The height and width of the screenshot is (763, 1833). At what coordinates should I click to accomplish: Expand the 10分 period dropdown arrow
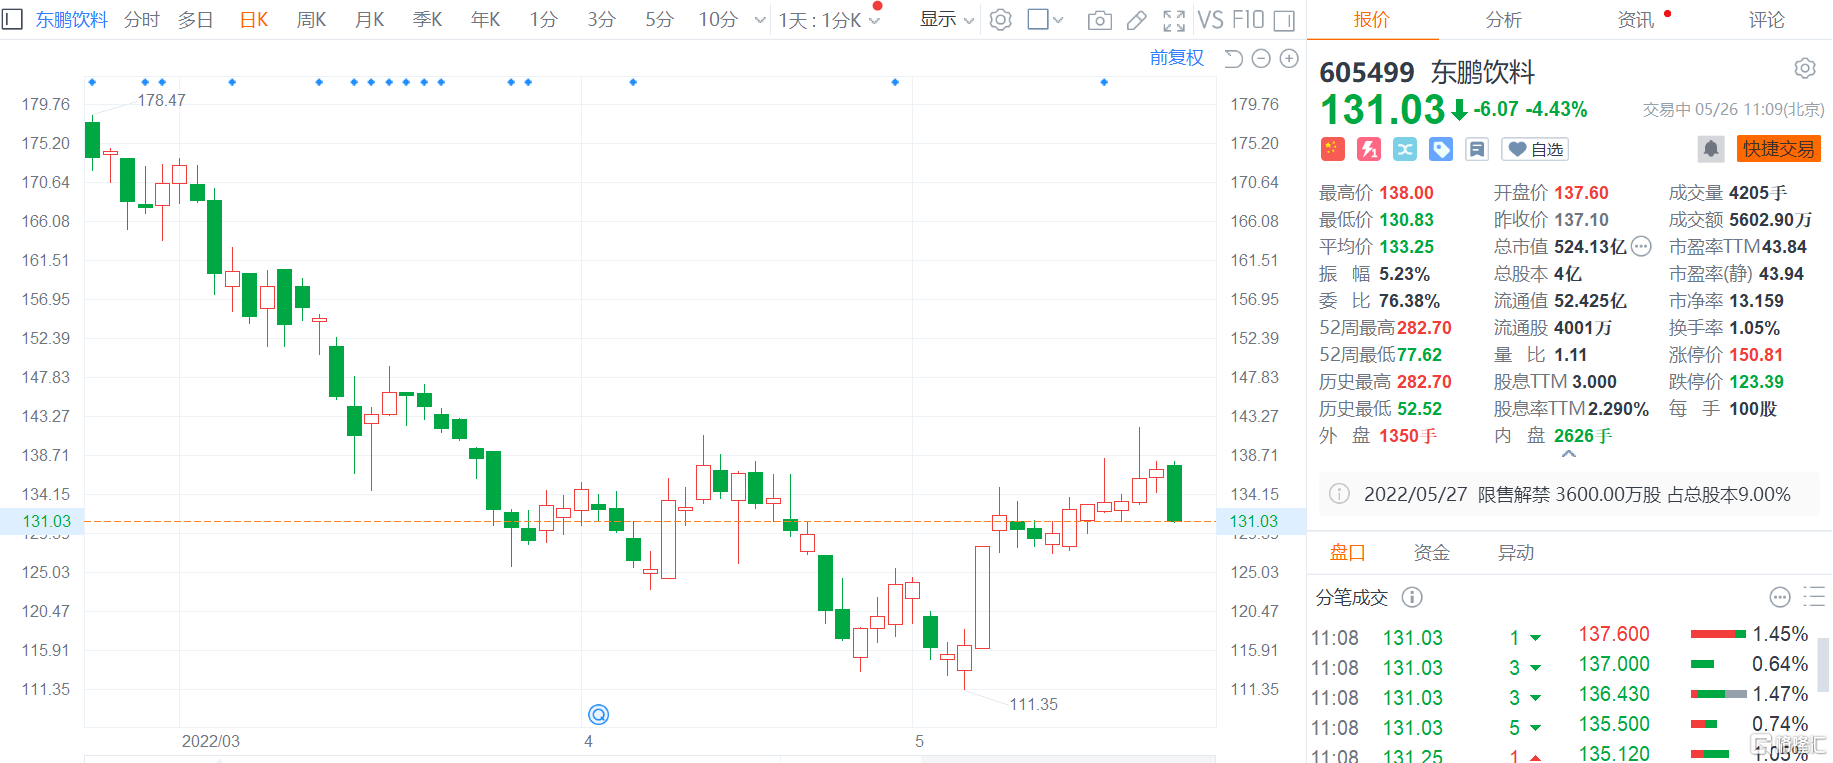[760, 20]
